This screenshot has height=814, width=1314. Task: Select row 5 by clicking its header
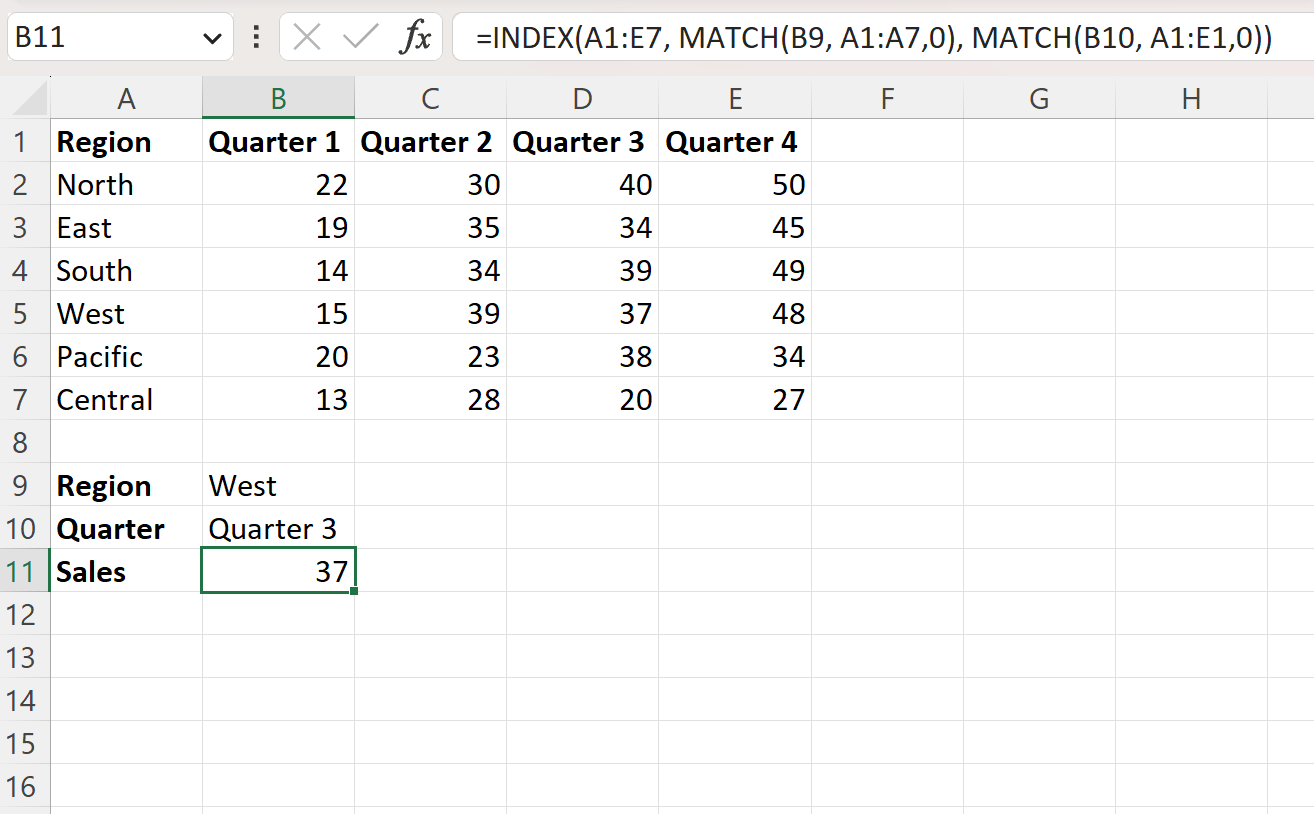coord(24,313)
